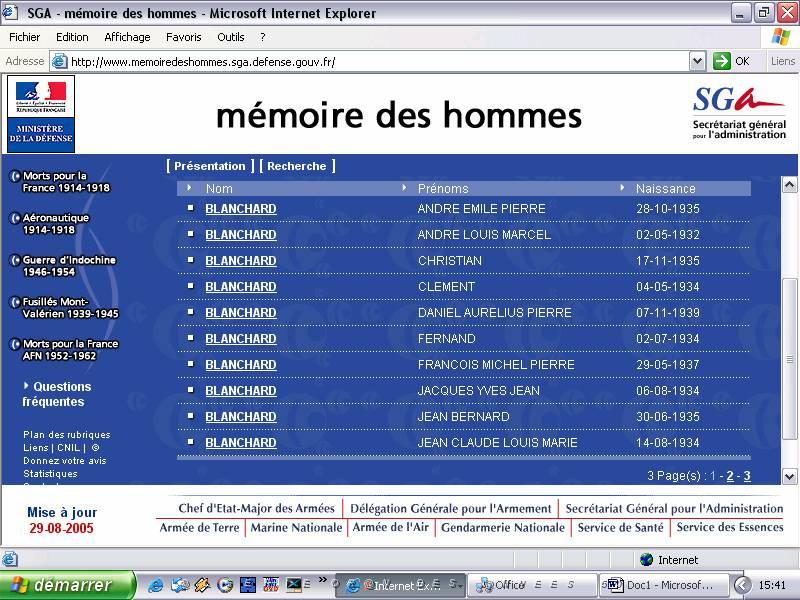Screen dimensions: 800x600
Task: Click in the URL address field
Action: point(378,62)
